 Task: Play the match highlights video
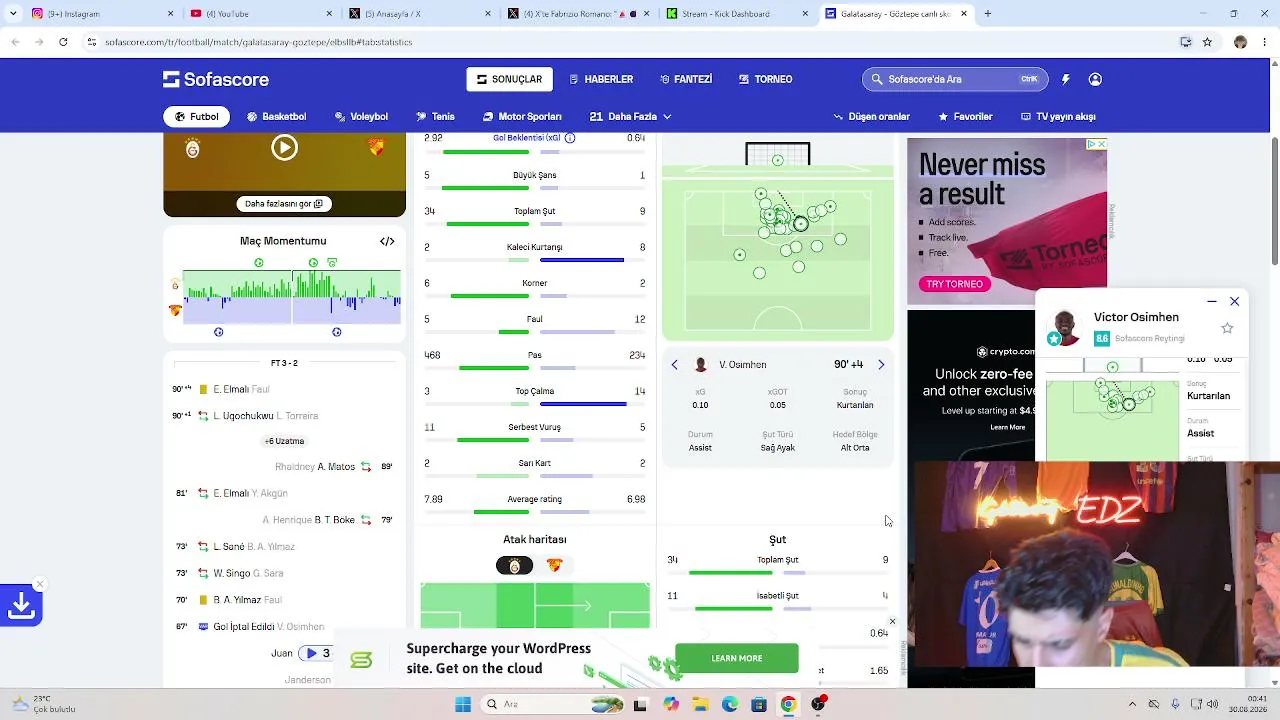click(x=284, y=148)
